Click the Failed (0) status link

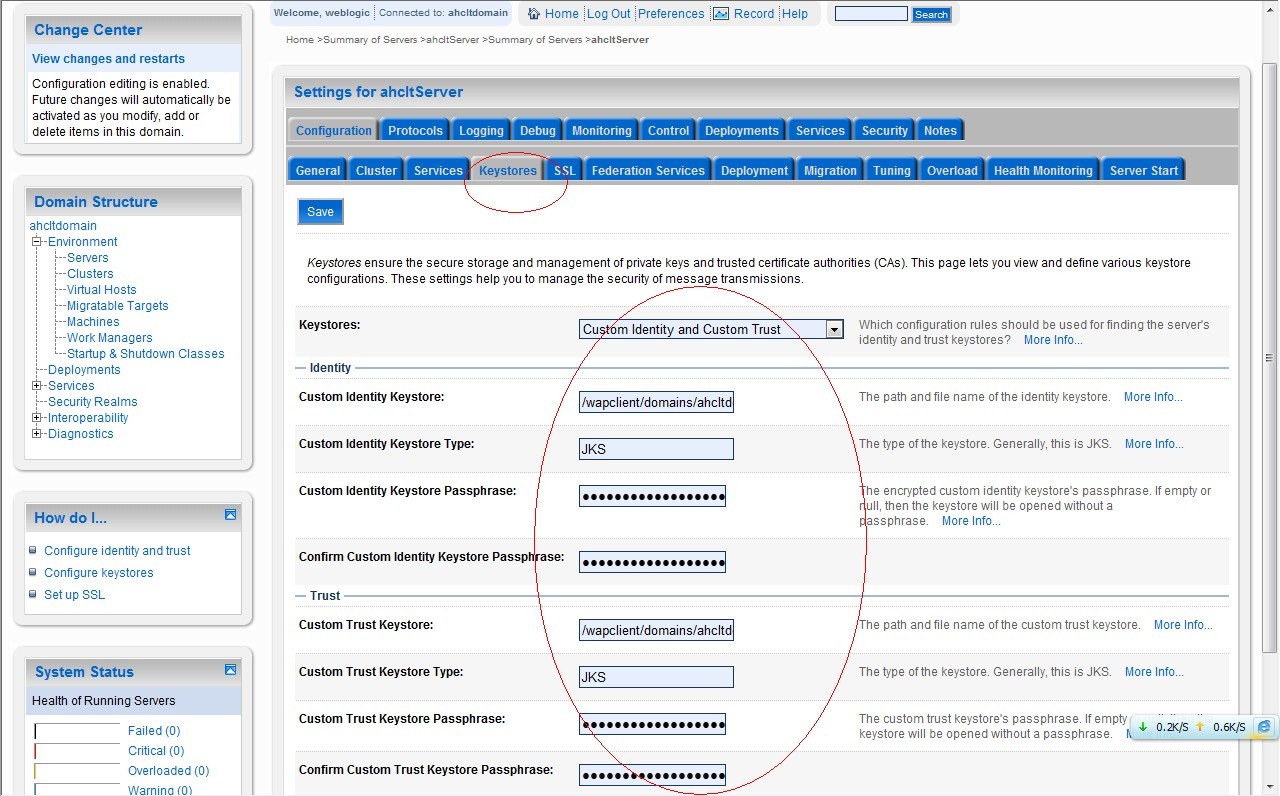click(x=154, y=731)
